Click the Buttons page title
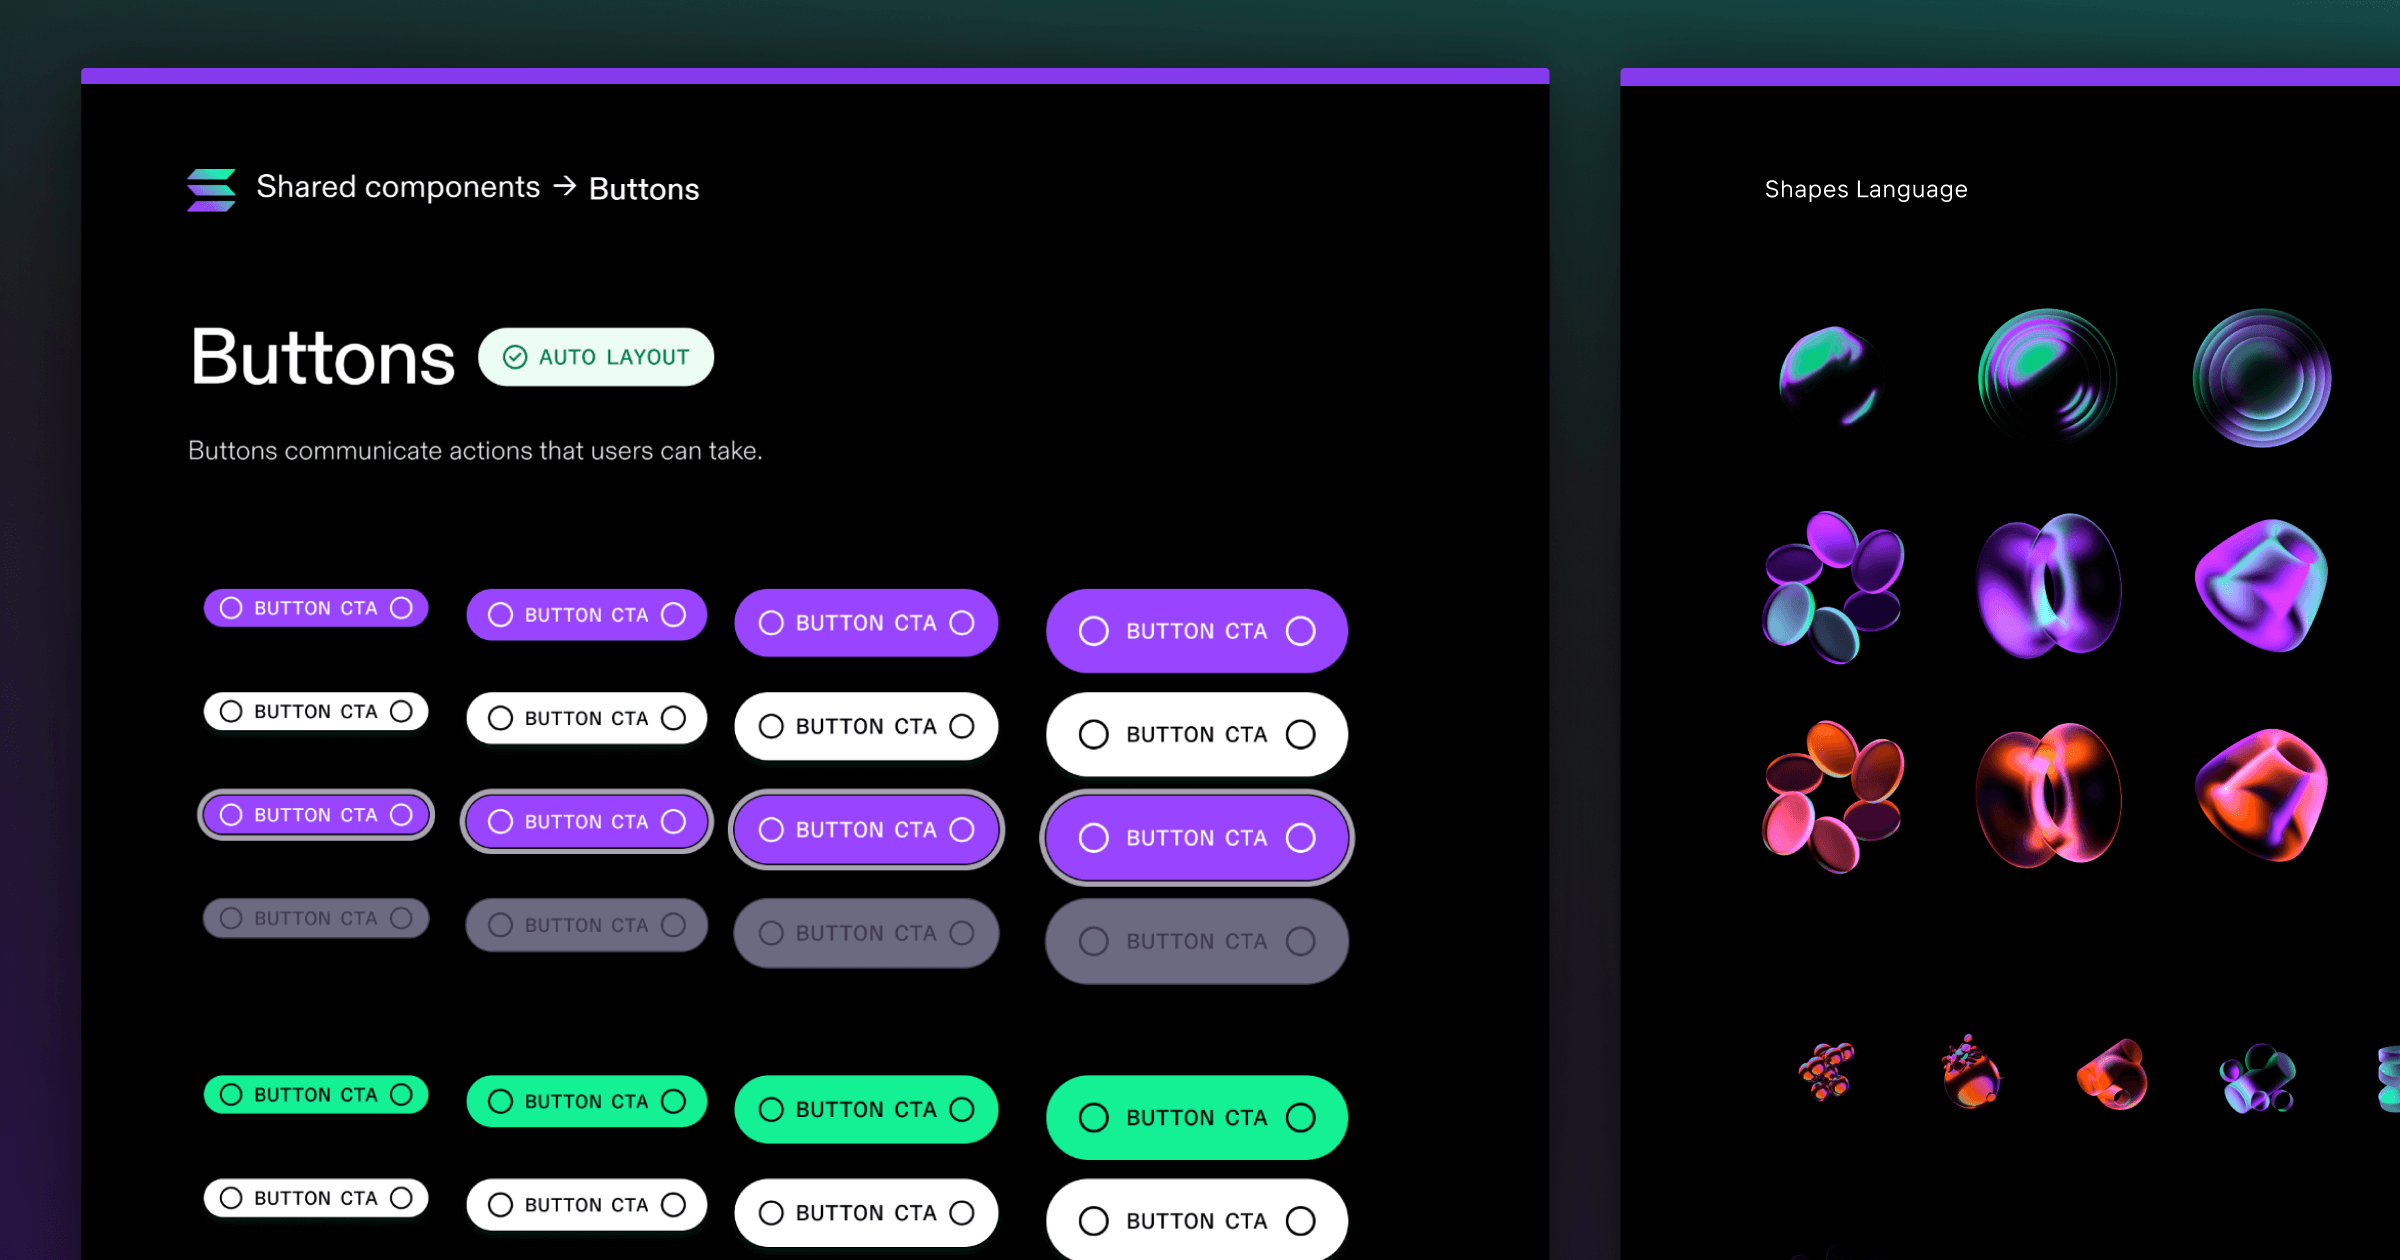 [x=320, y=358]
